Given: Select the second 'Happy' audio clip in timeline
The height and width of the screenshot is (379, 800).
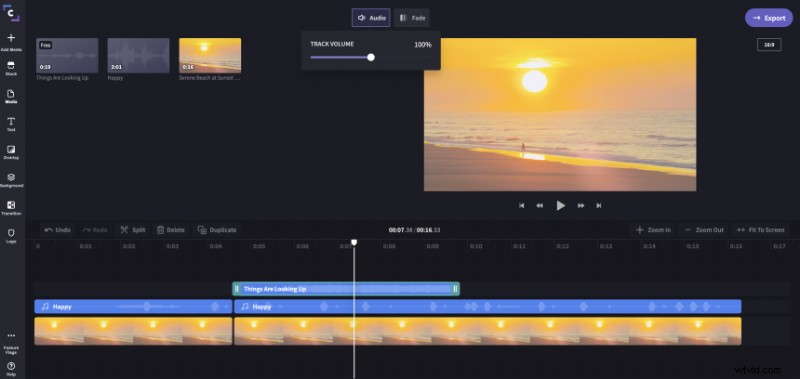Looking at the screenshot, I should coord(487,307).
